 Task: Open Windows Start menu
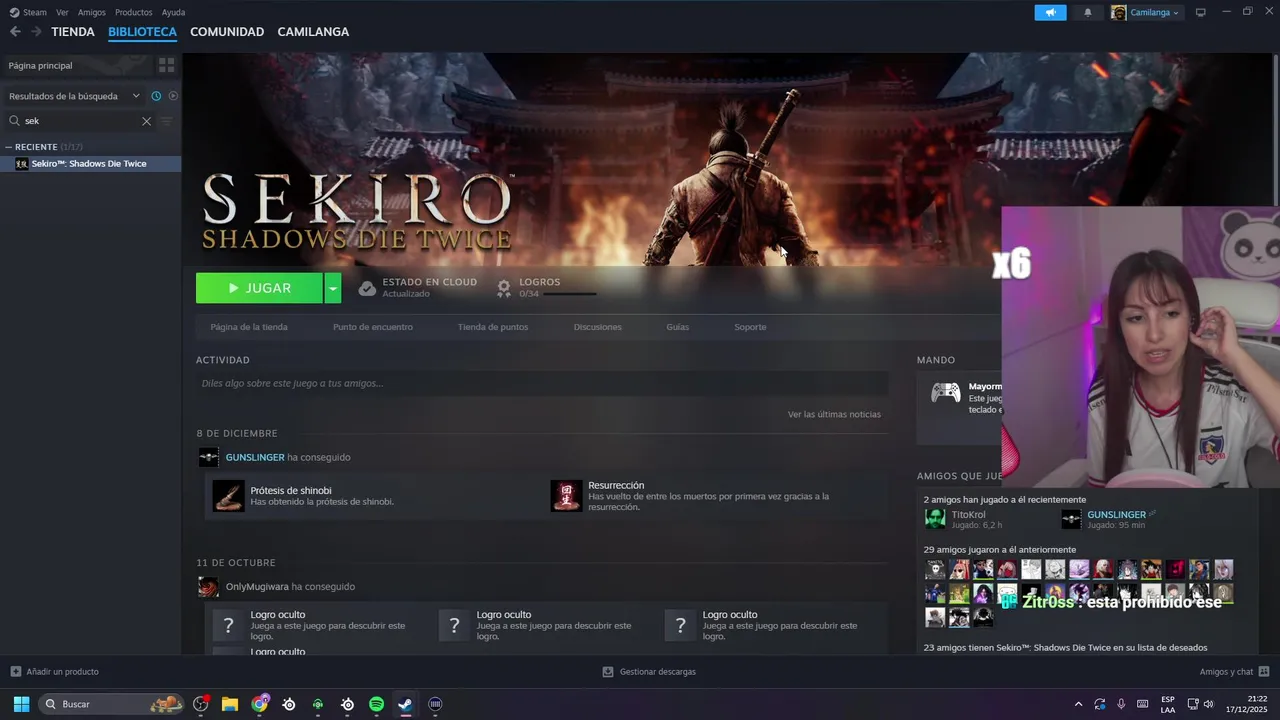pos(21,704)
